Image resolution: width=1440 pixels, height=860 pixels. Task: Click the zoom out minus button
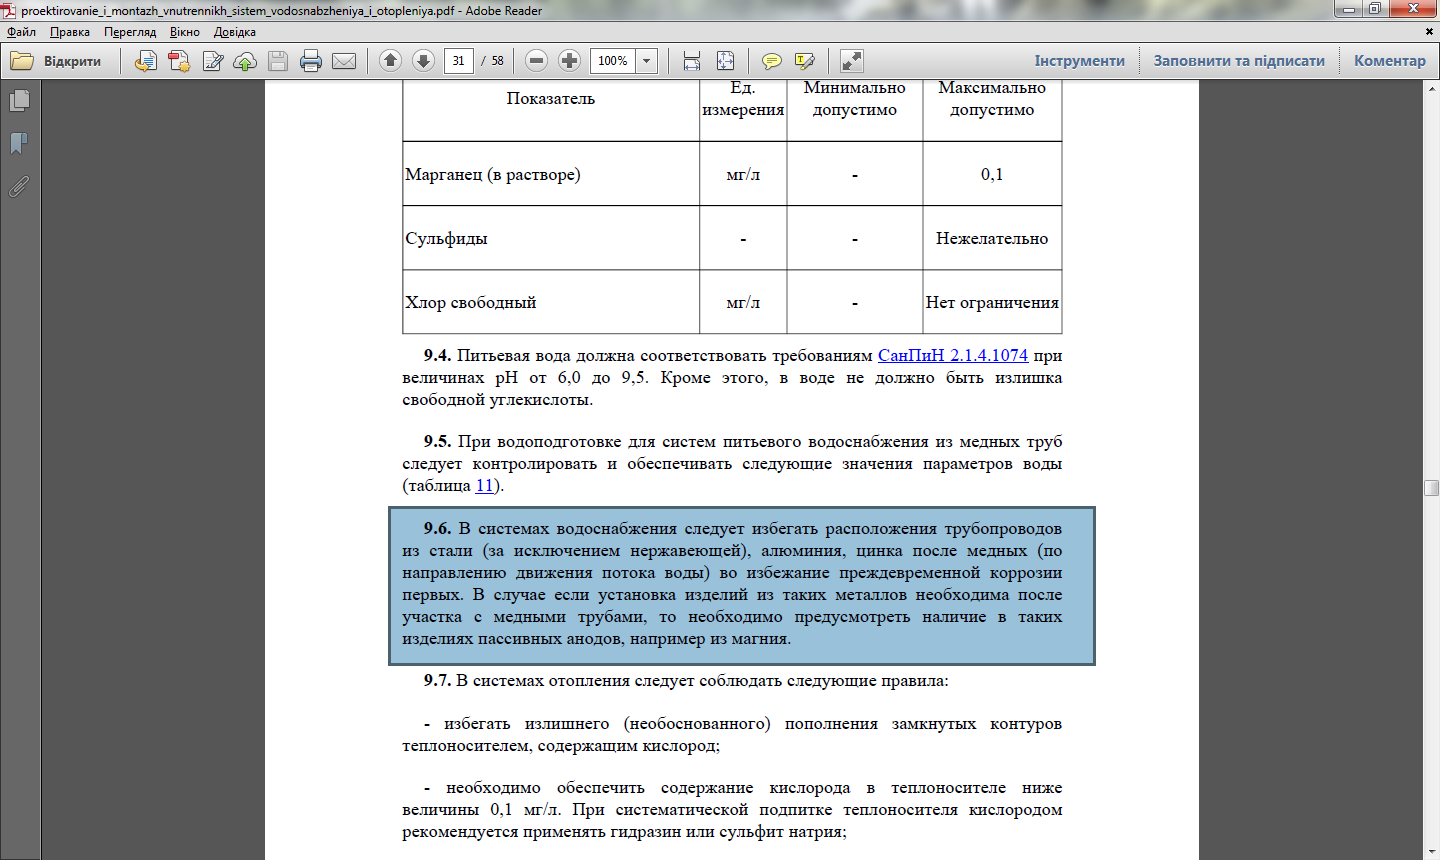pyautogui.click(x=537, y=61)
